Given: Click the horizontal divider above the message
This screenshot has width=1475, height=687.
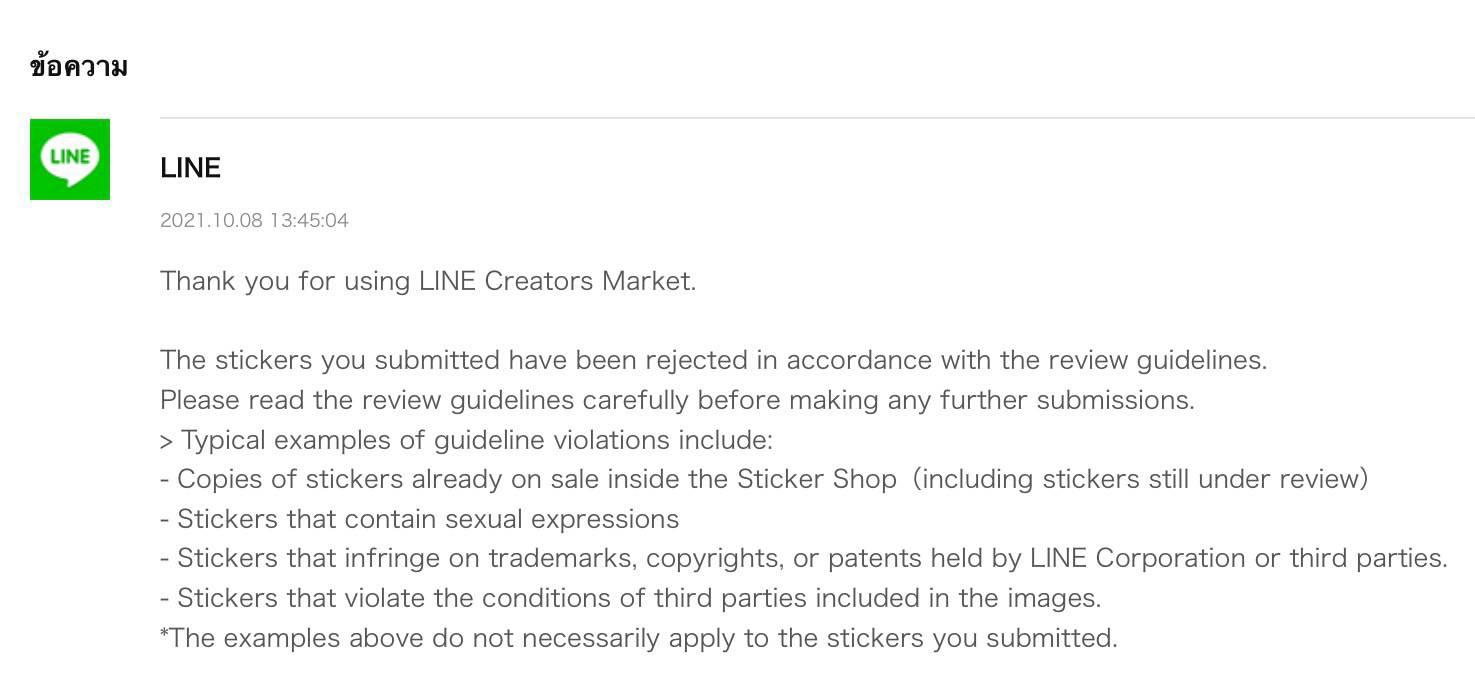Looking at the screenshot, I should (817, 117).
